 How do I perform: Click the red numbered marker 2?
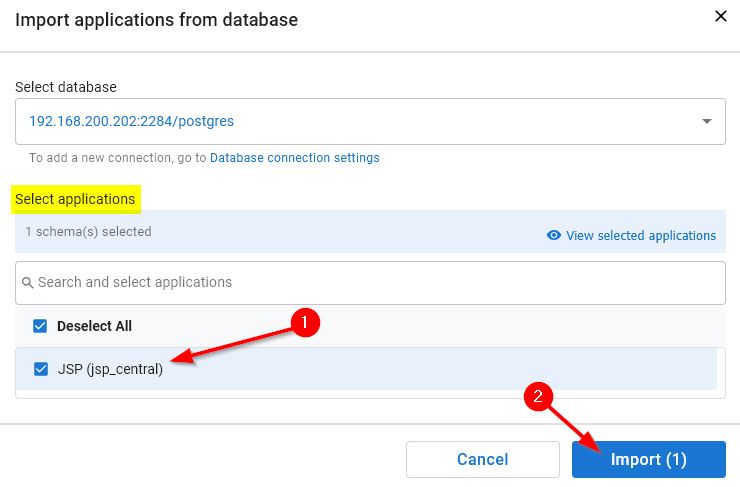(x=539, y=397)
